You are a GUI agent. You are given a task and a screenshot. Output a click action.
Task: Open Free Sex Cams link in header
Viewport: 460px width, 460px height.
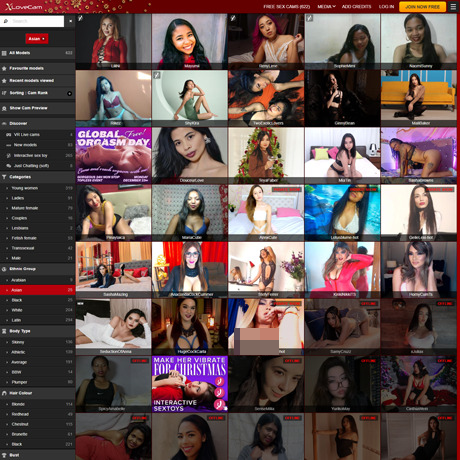click(x=286, y=7)
